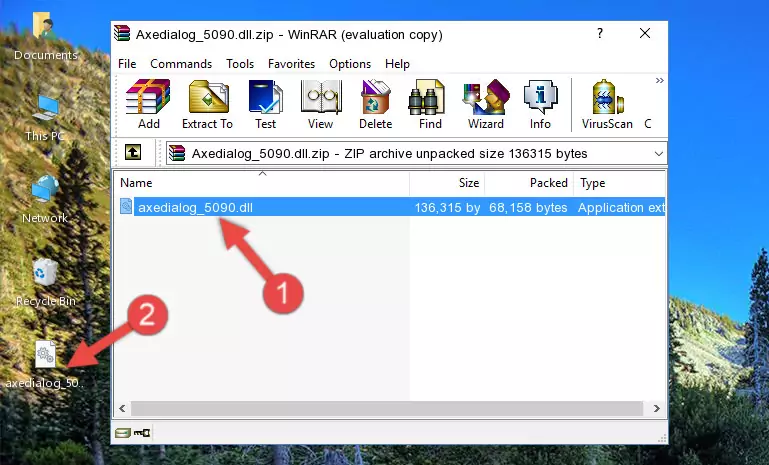
Task: Select the Documents desktop icon
Action: pyautogui.click(x=45, y=36)
